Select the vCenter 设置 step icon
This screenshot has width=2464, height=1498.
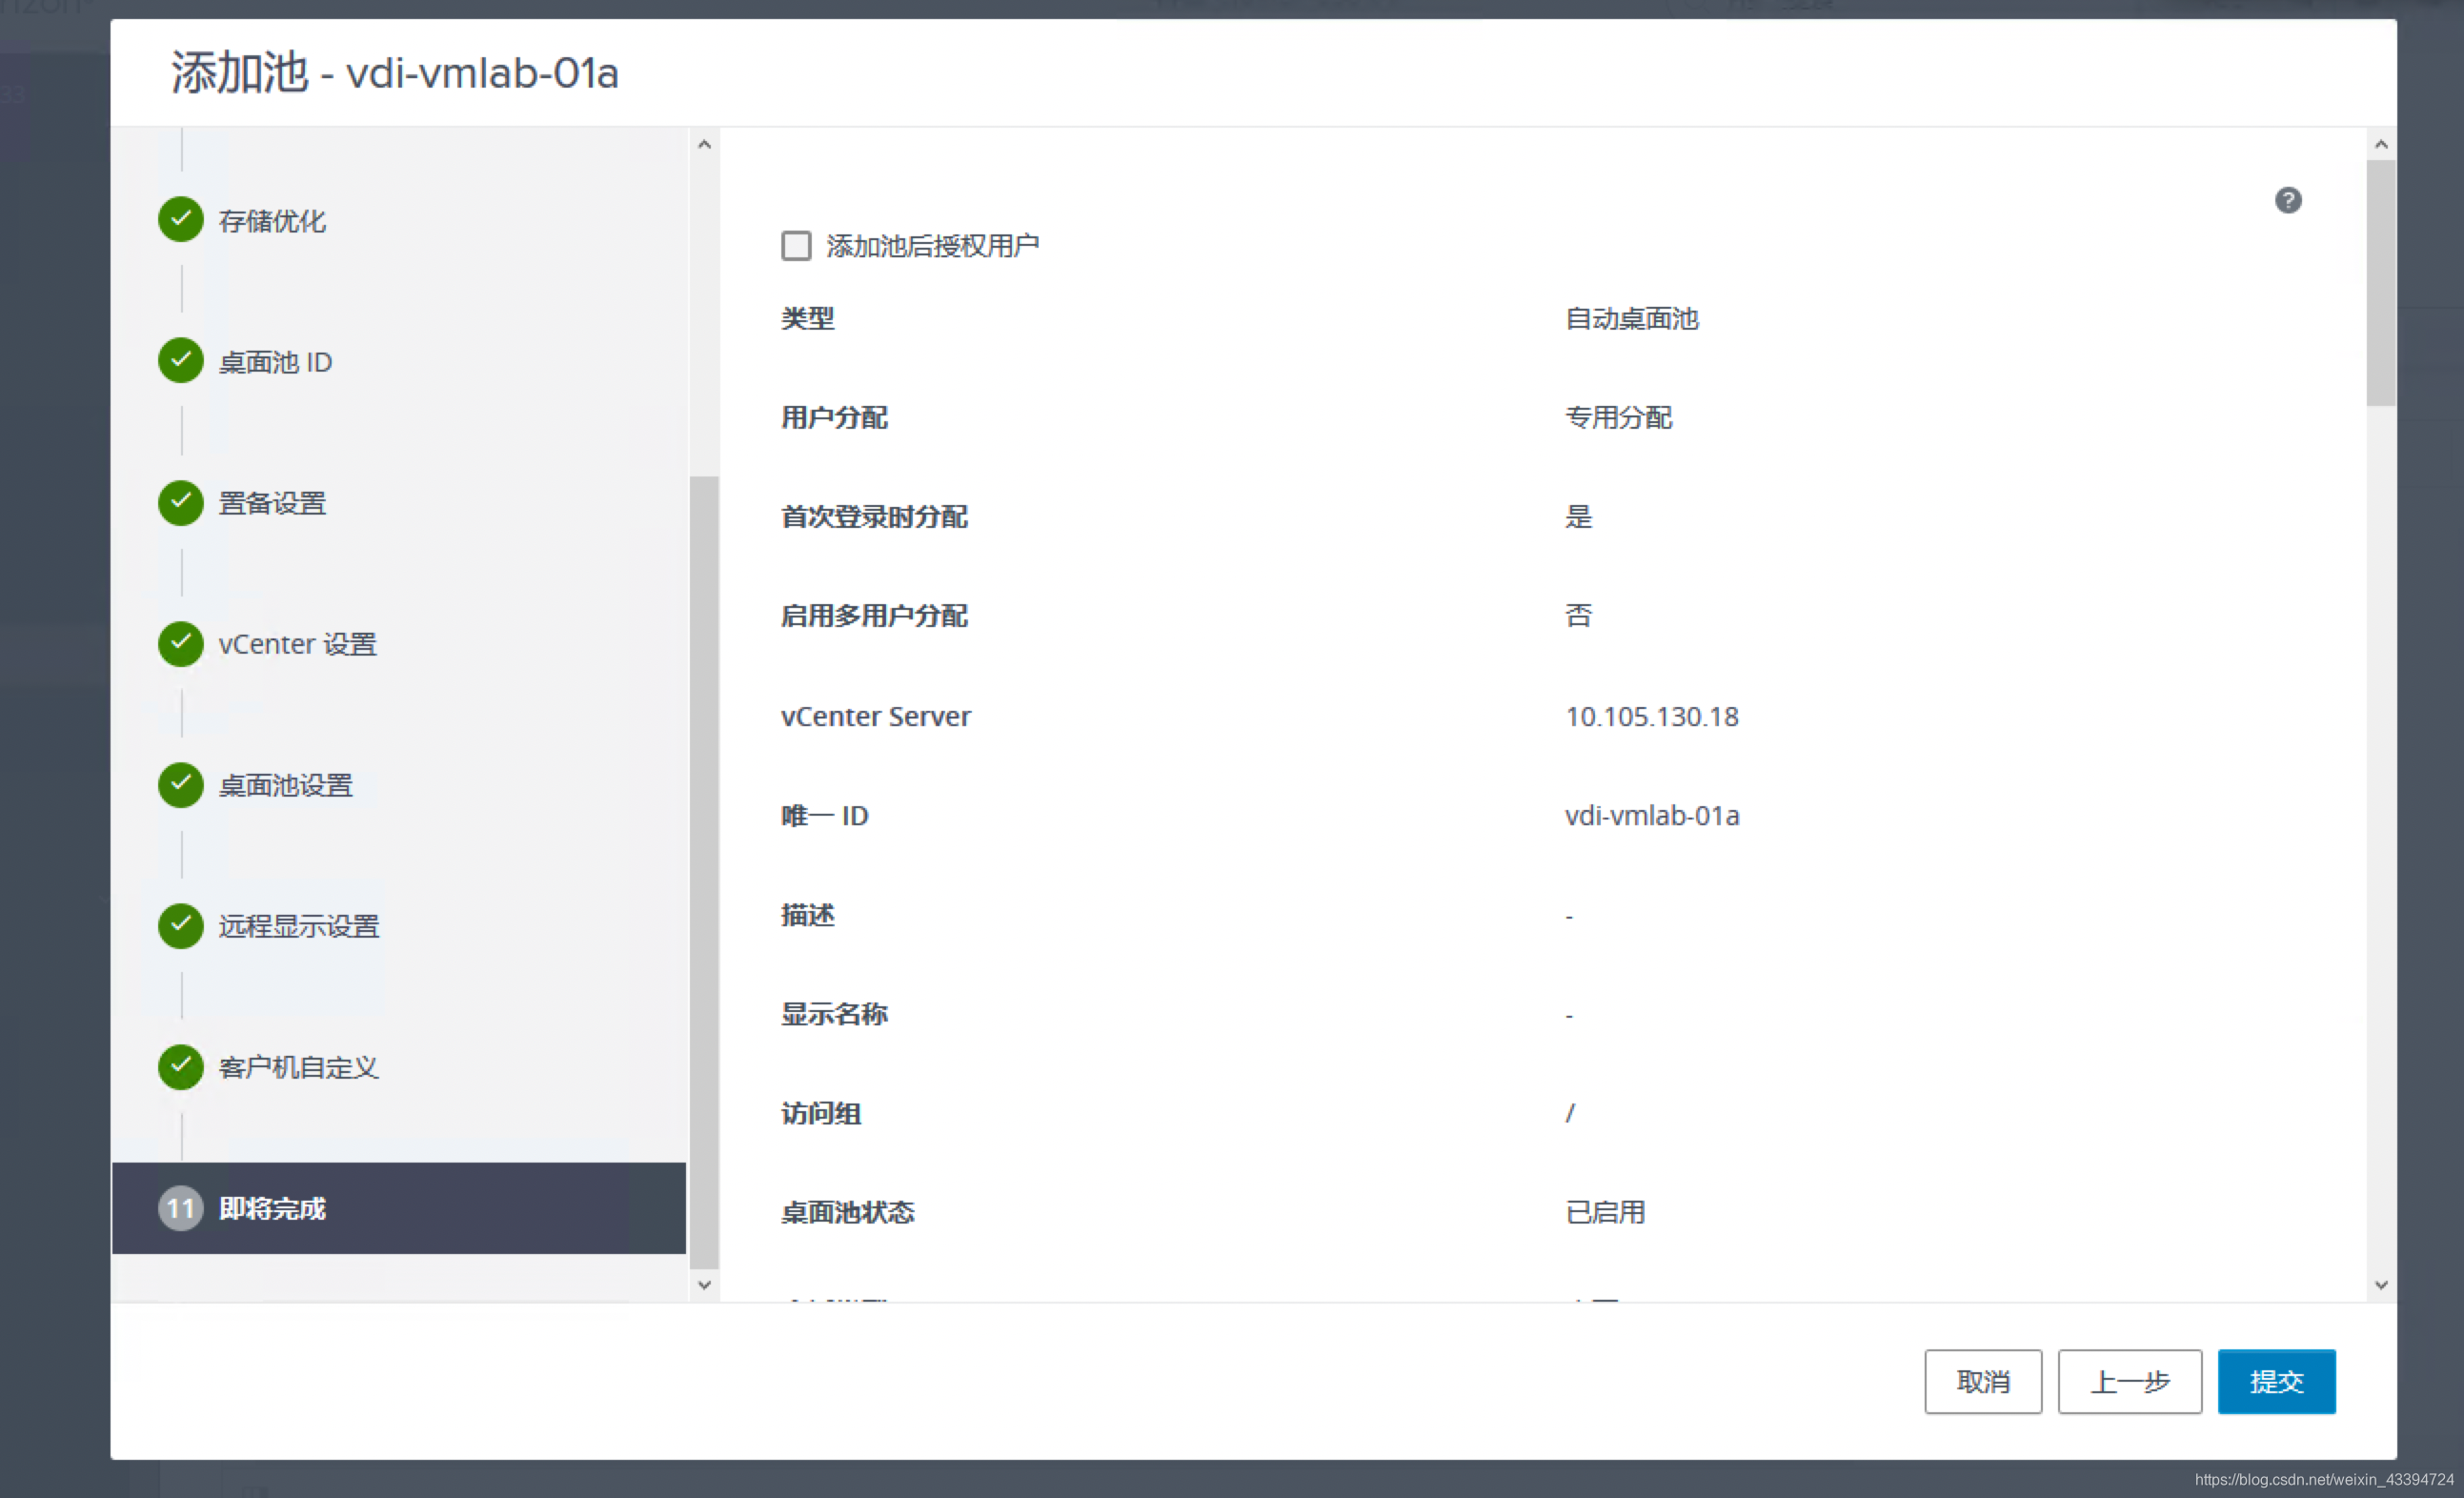[x=180, y=644]
